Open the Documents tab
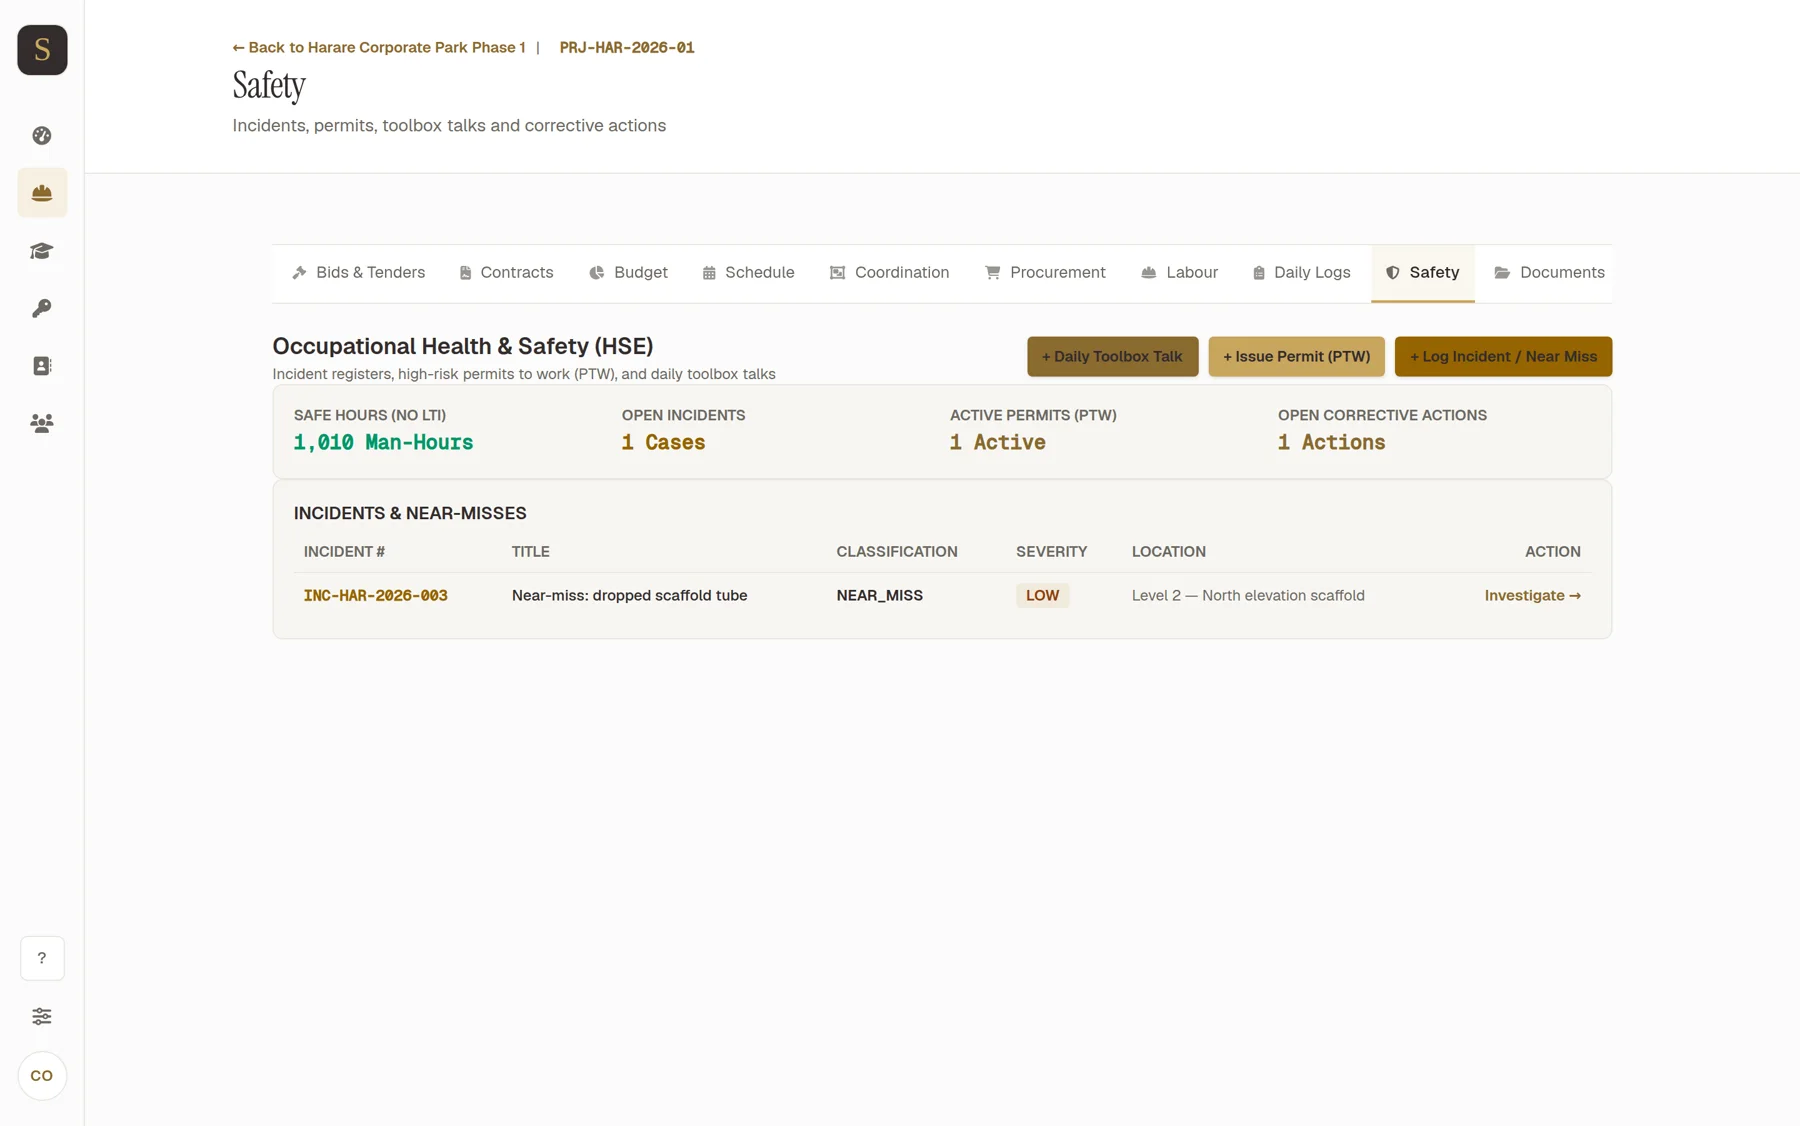This screenshot has width=1800, height=1126. (1549, 273)
